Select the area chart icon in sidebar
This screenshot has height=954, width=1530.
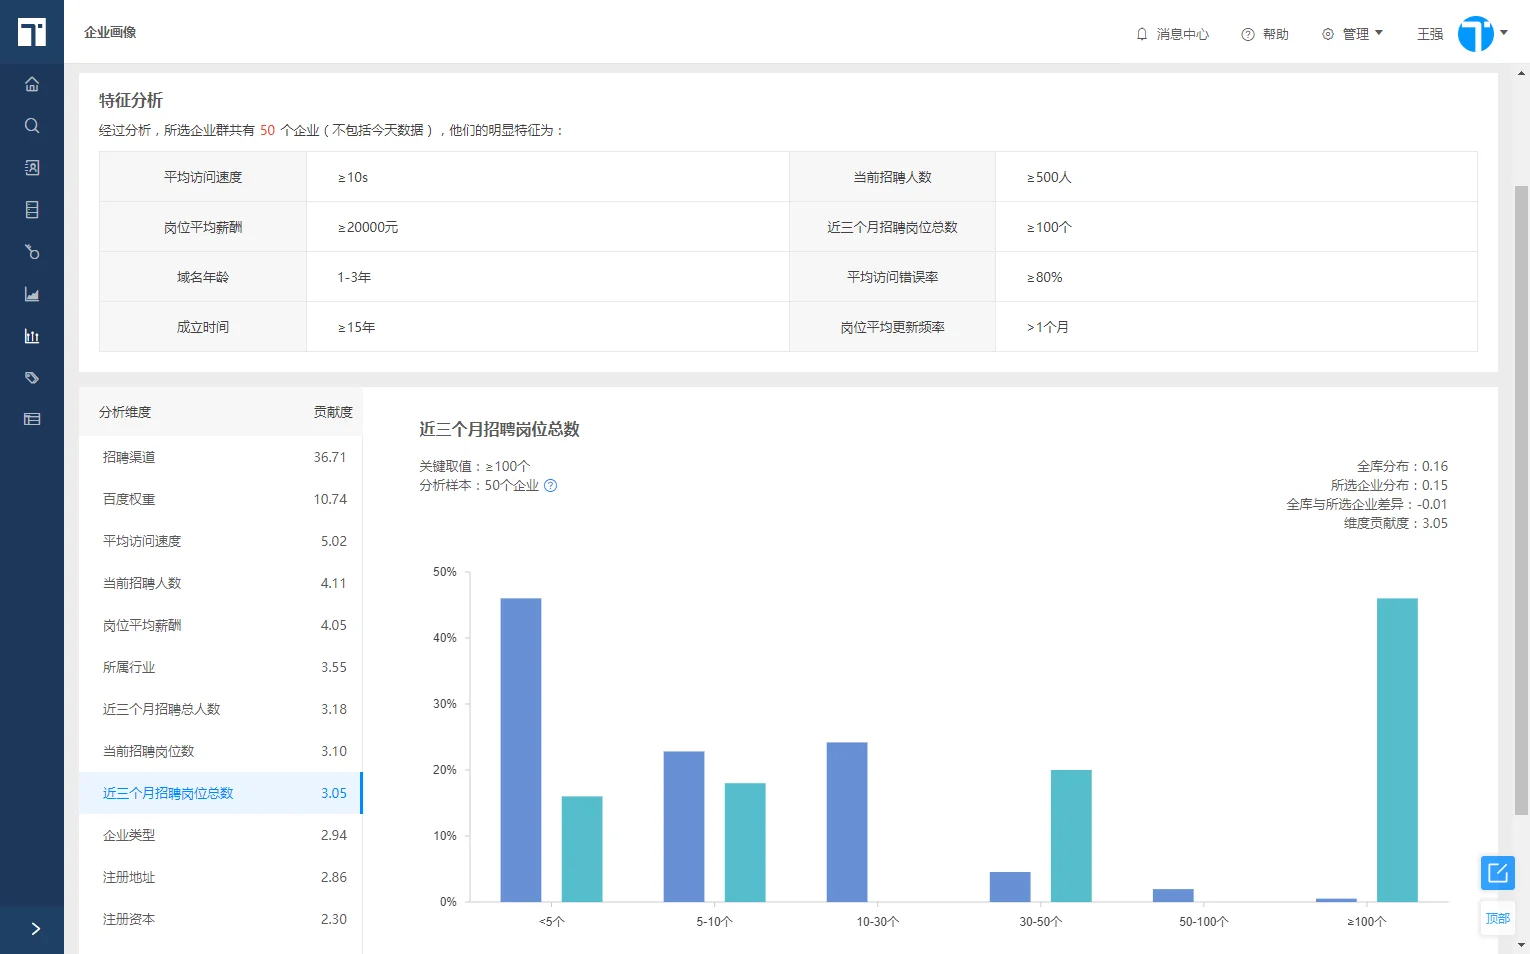[x=32, y=293]
